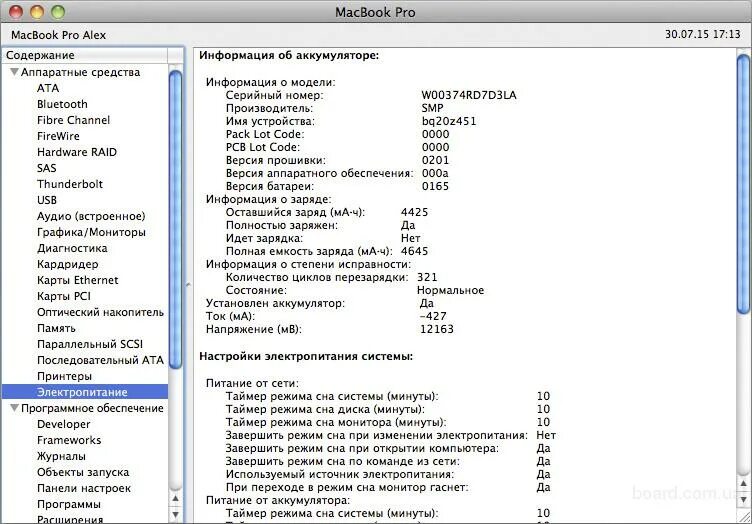Click the voltage value 12163
The width and height of the screenshot is (752, 524).
pos(436,329)
